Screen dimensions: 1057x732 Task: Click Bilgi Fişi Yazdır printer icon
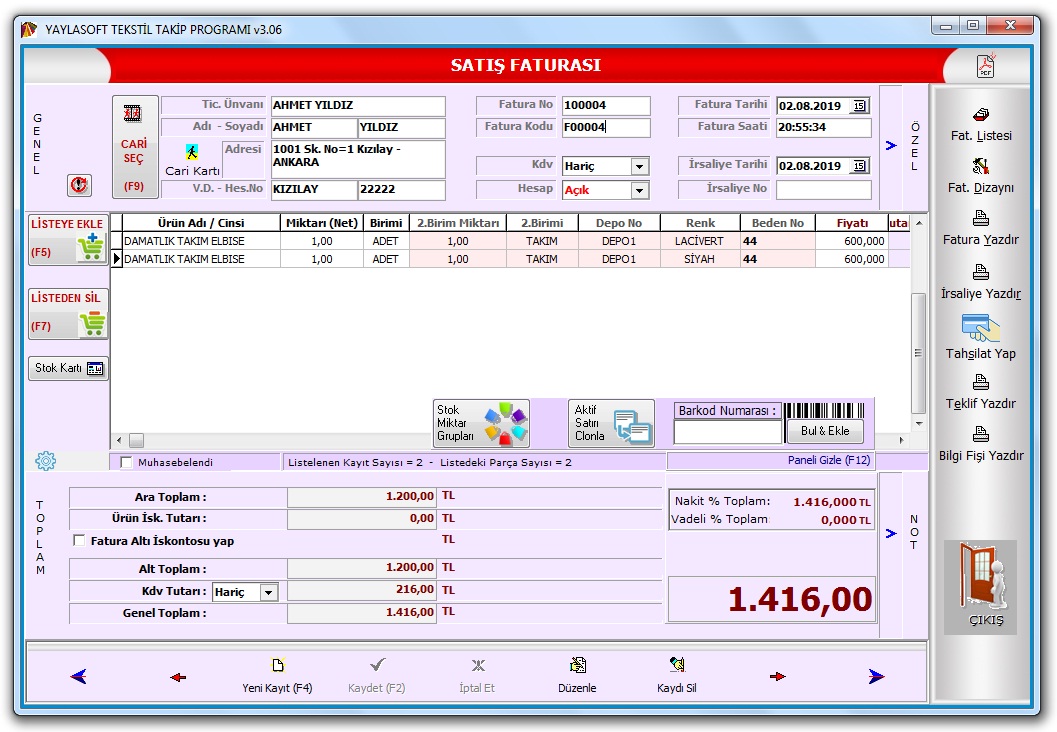tap(981, 433)
